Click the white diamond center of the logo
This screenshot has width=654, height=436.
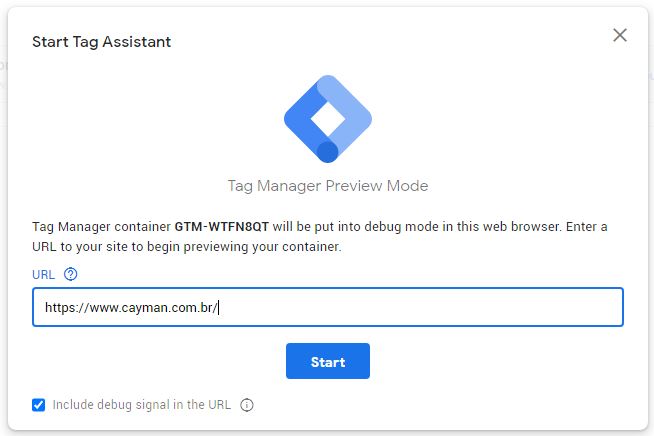point(328,119)
